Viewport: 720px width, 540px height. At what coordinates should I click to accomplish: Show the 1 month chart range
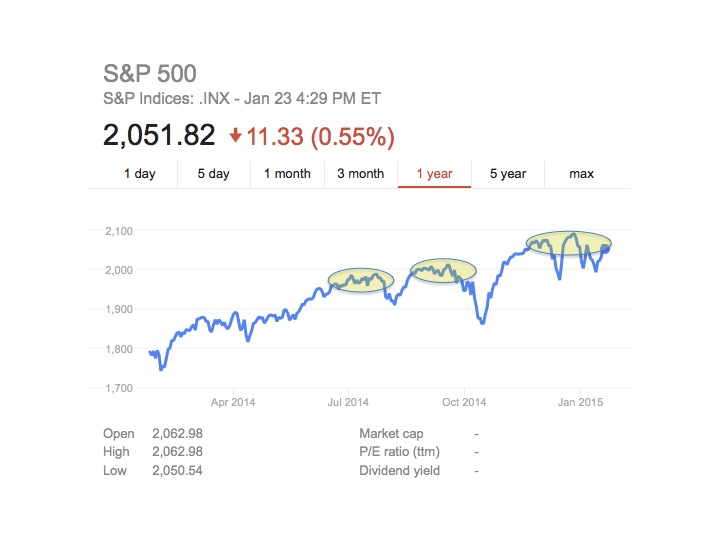click(287, 174)
